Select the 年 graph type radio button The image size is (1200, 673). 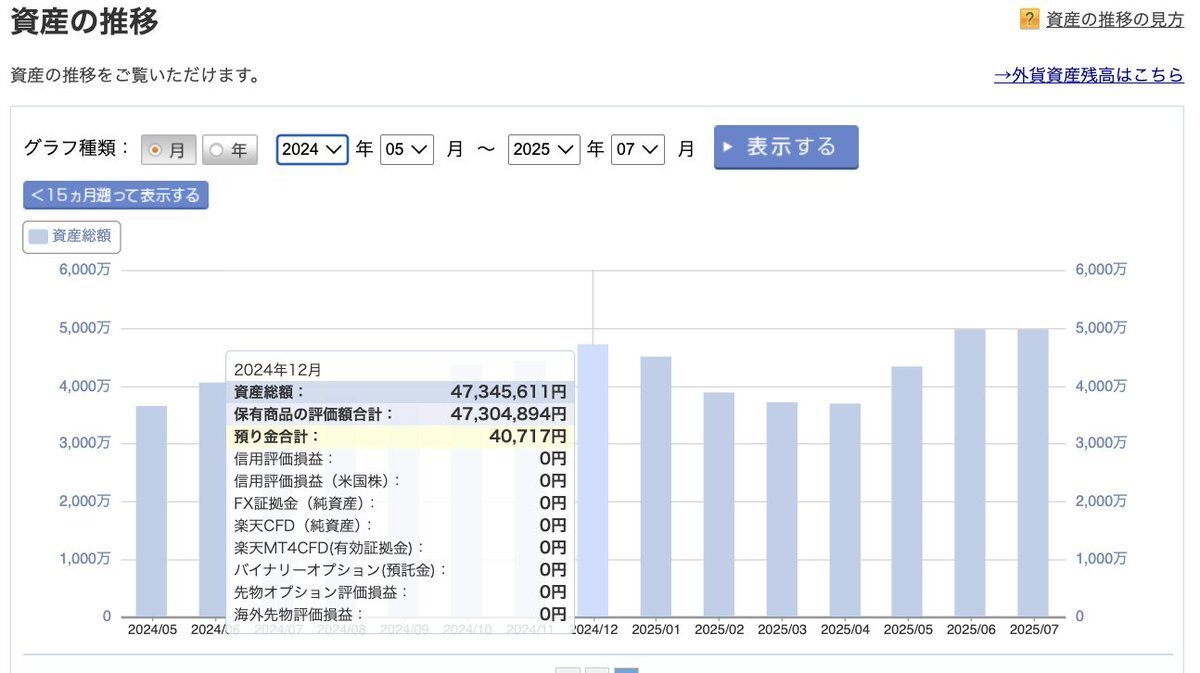[230, 150]
